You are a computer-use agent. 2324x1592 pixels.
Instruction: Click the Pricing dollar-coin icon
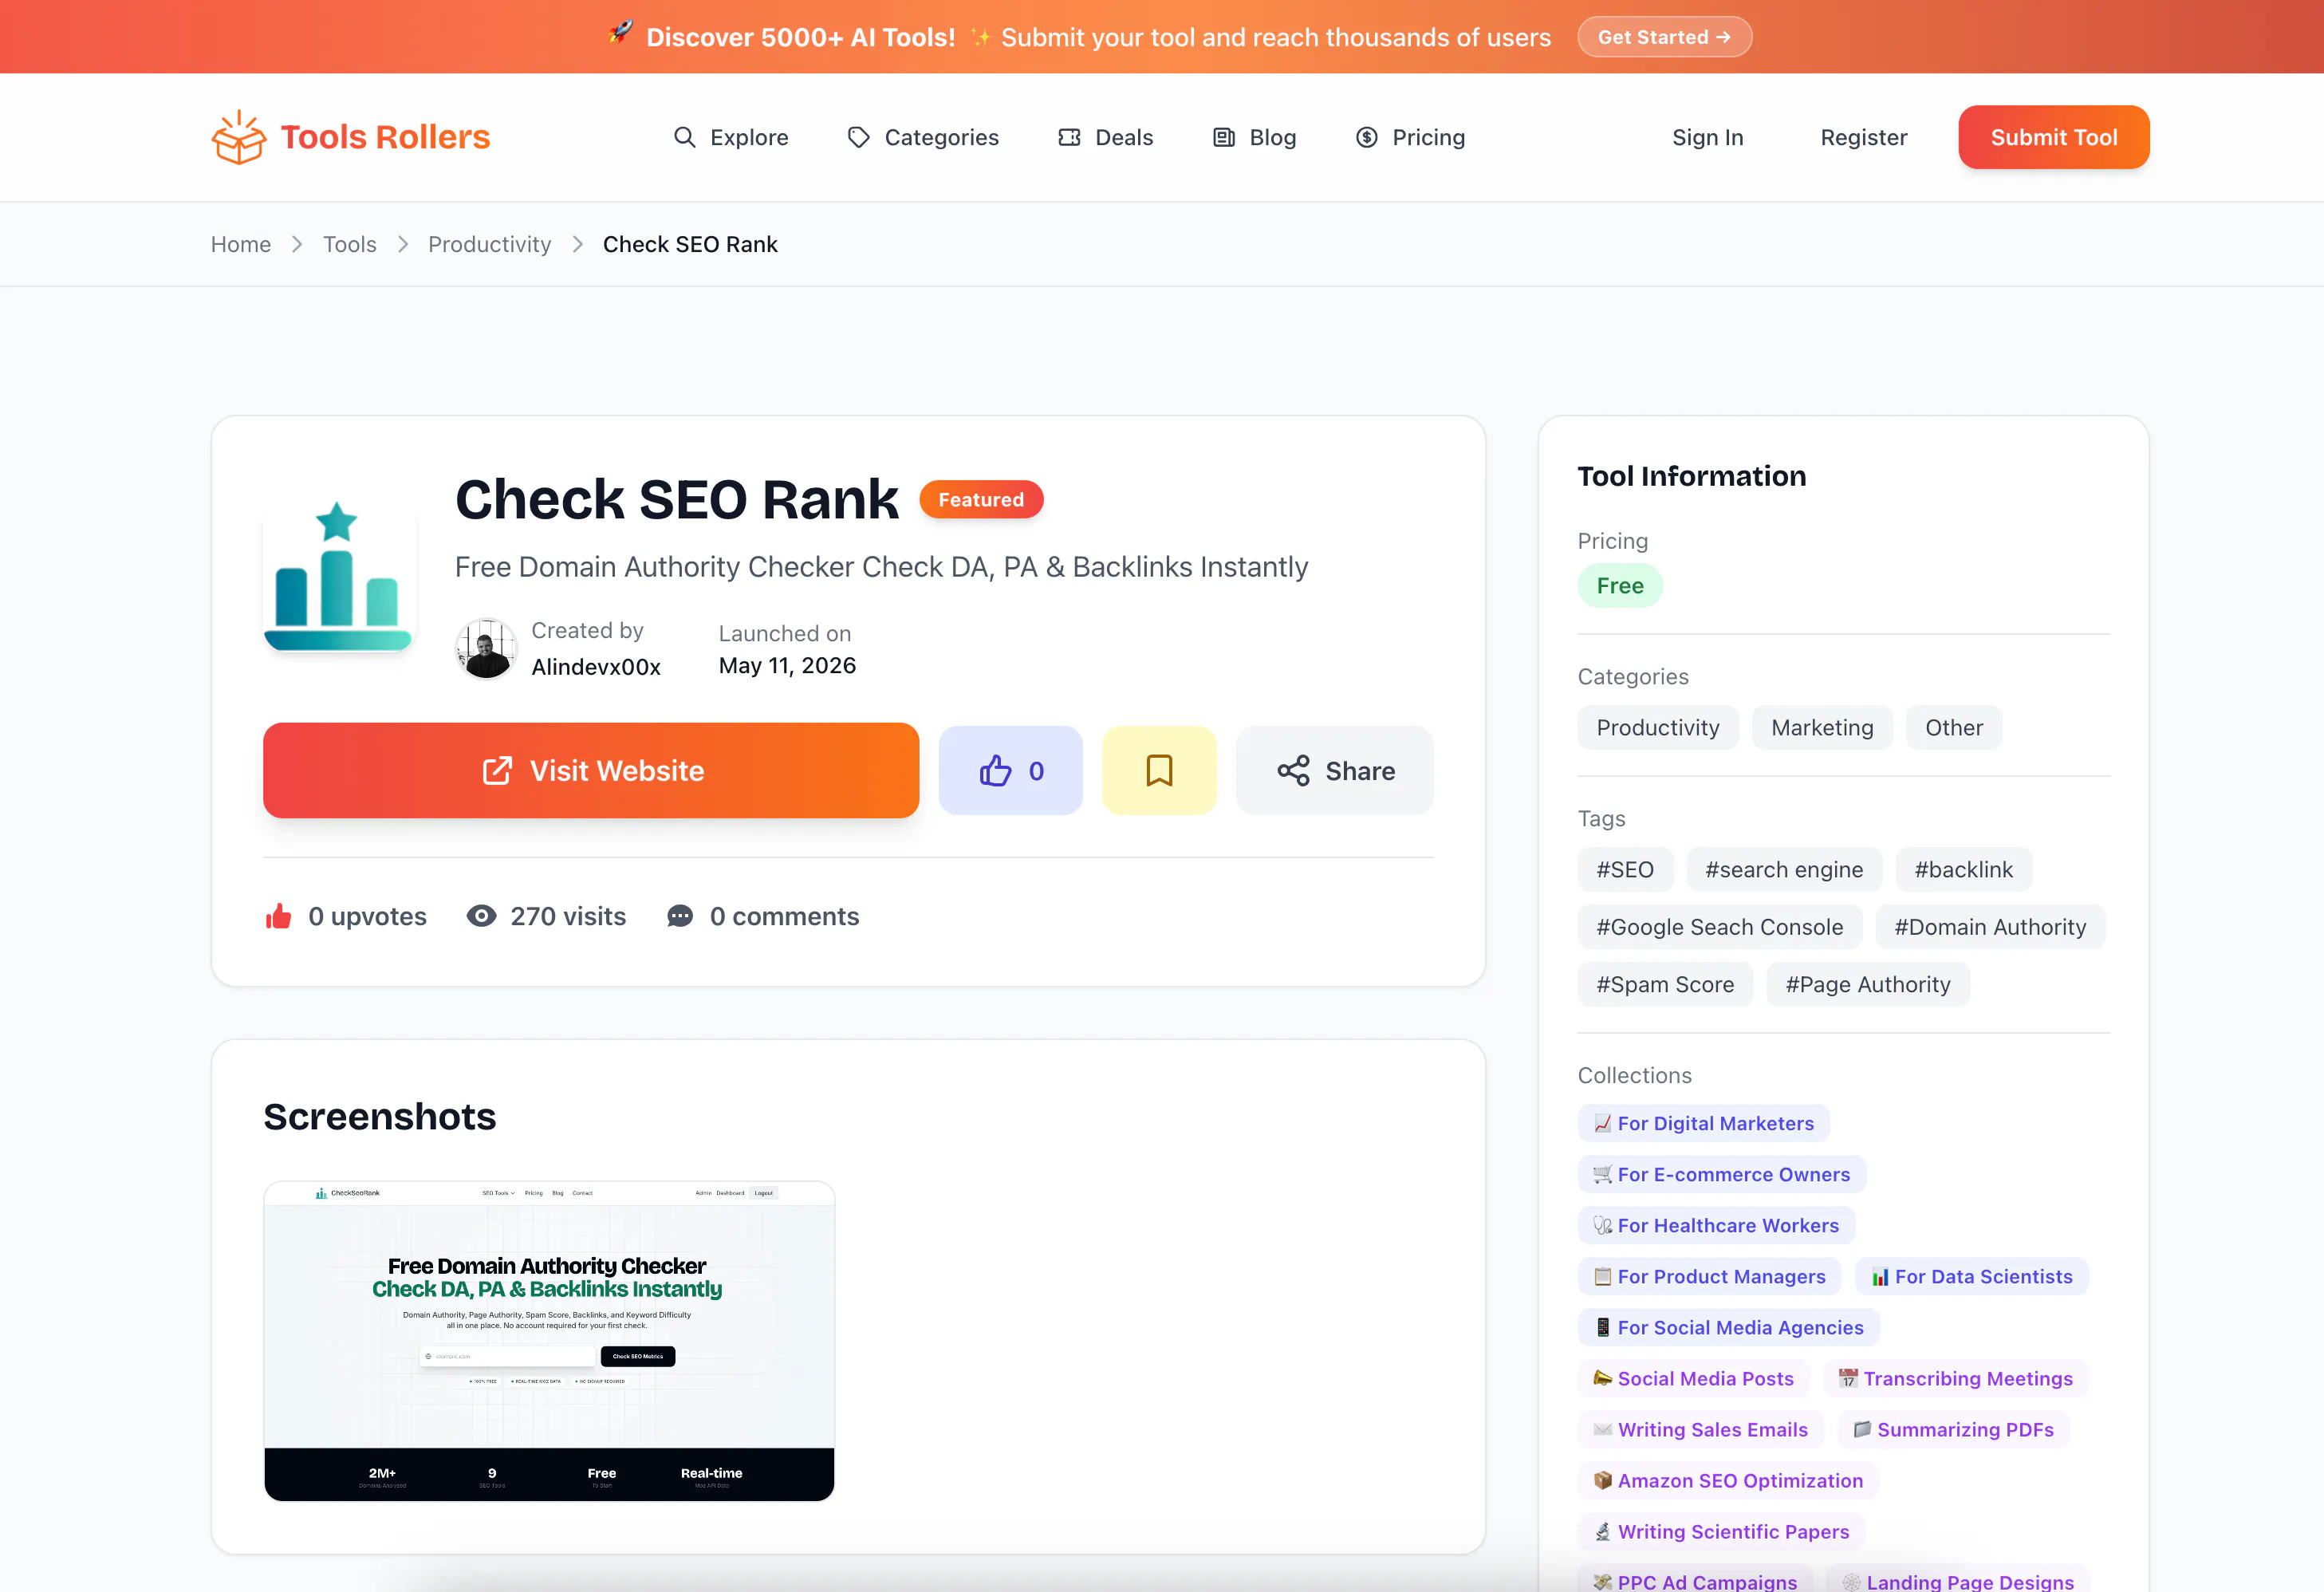pyautogui.click(x=1366, y=137)
